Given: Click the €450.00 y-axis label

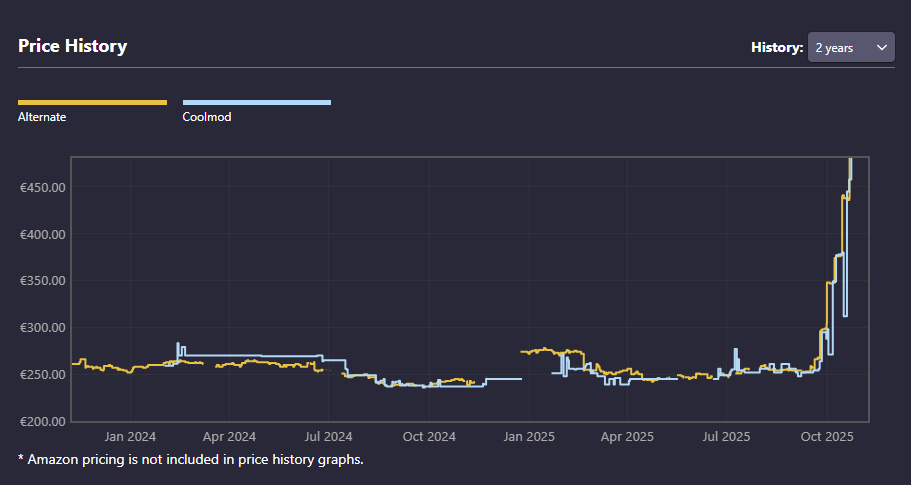Looking at the screenshot, I should point(43,188).
